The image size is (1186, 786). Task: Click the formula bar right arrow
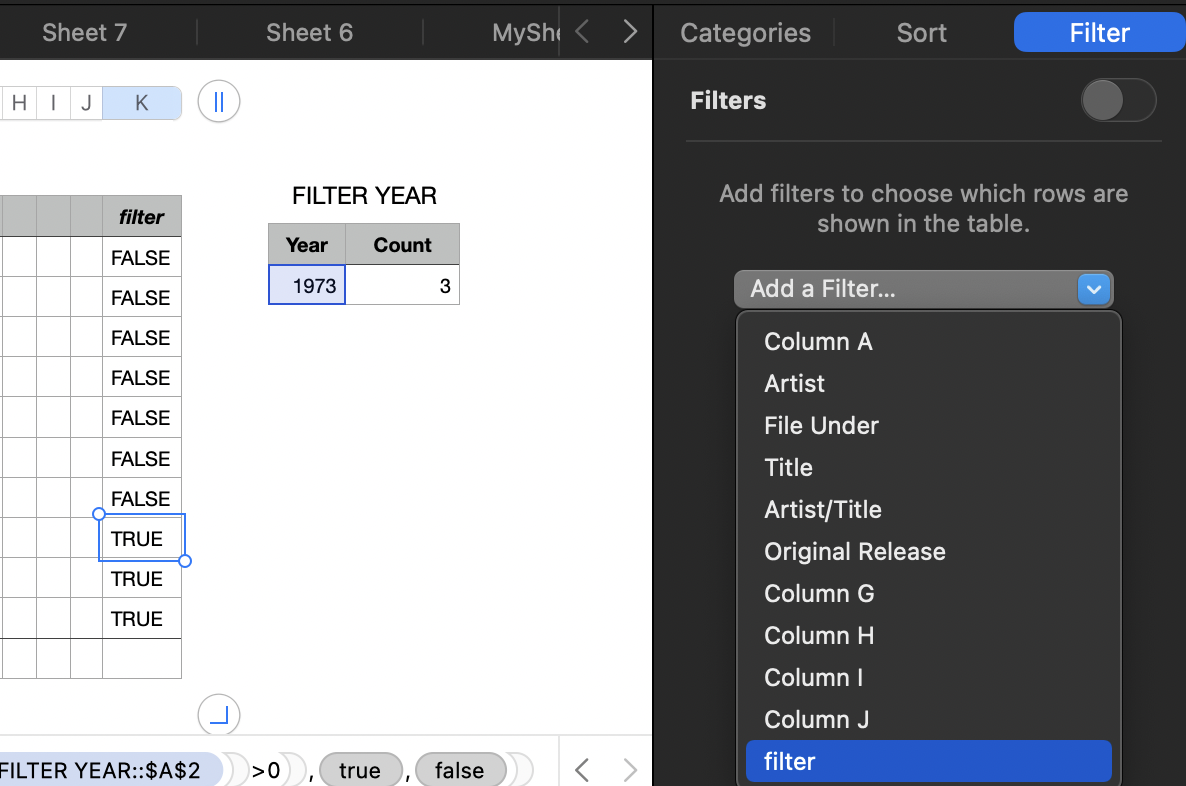point(630,770)
